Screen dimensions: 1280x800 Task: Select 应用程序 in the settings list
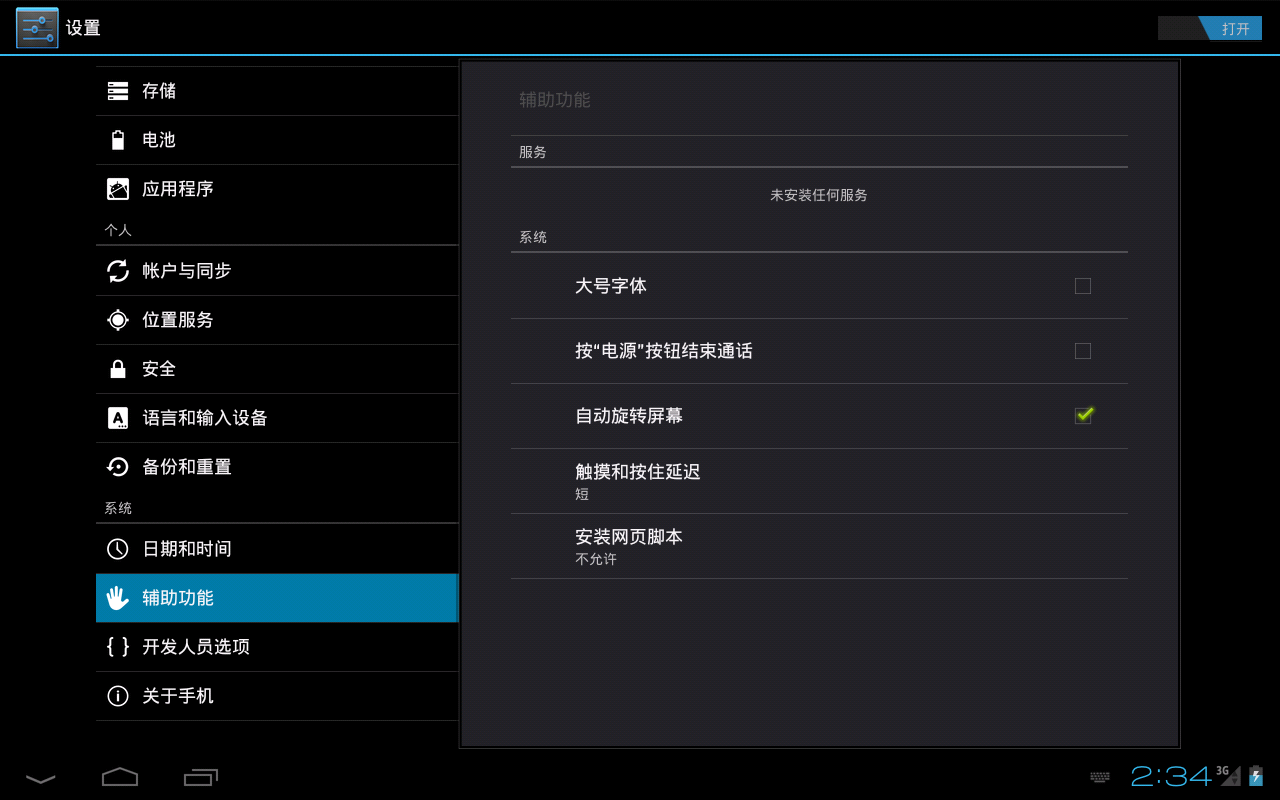click(x=277, y=189)
